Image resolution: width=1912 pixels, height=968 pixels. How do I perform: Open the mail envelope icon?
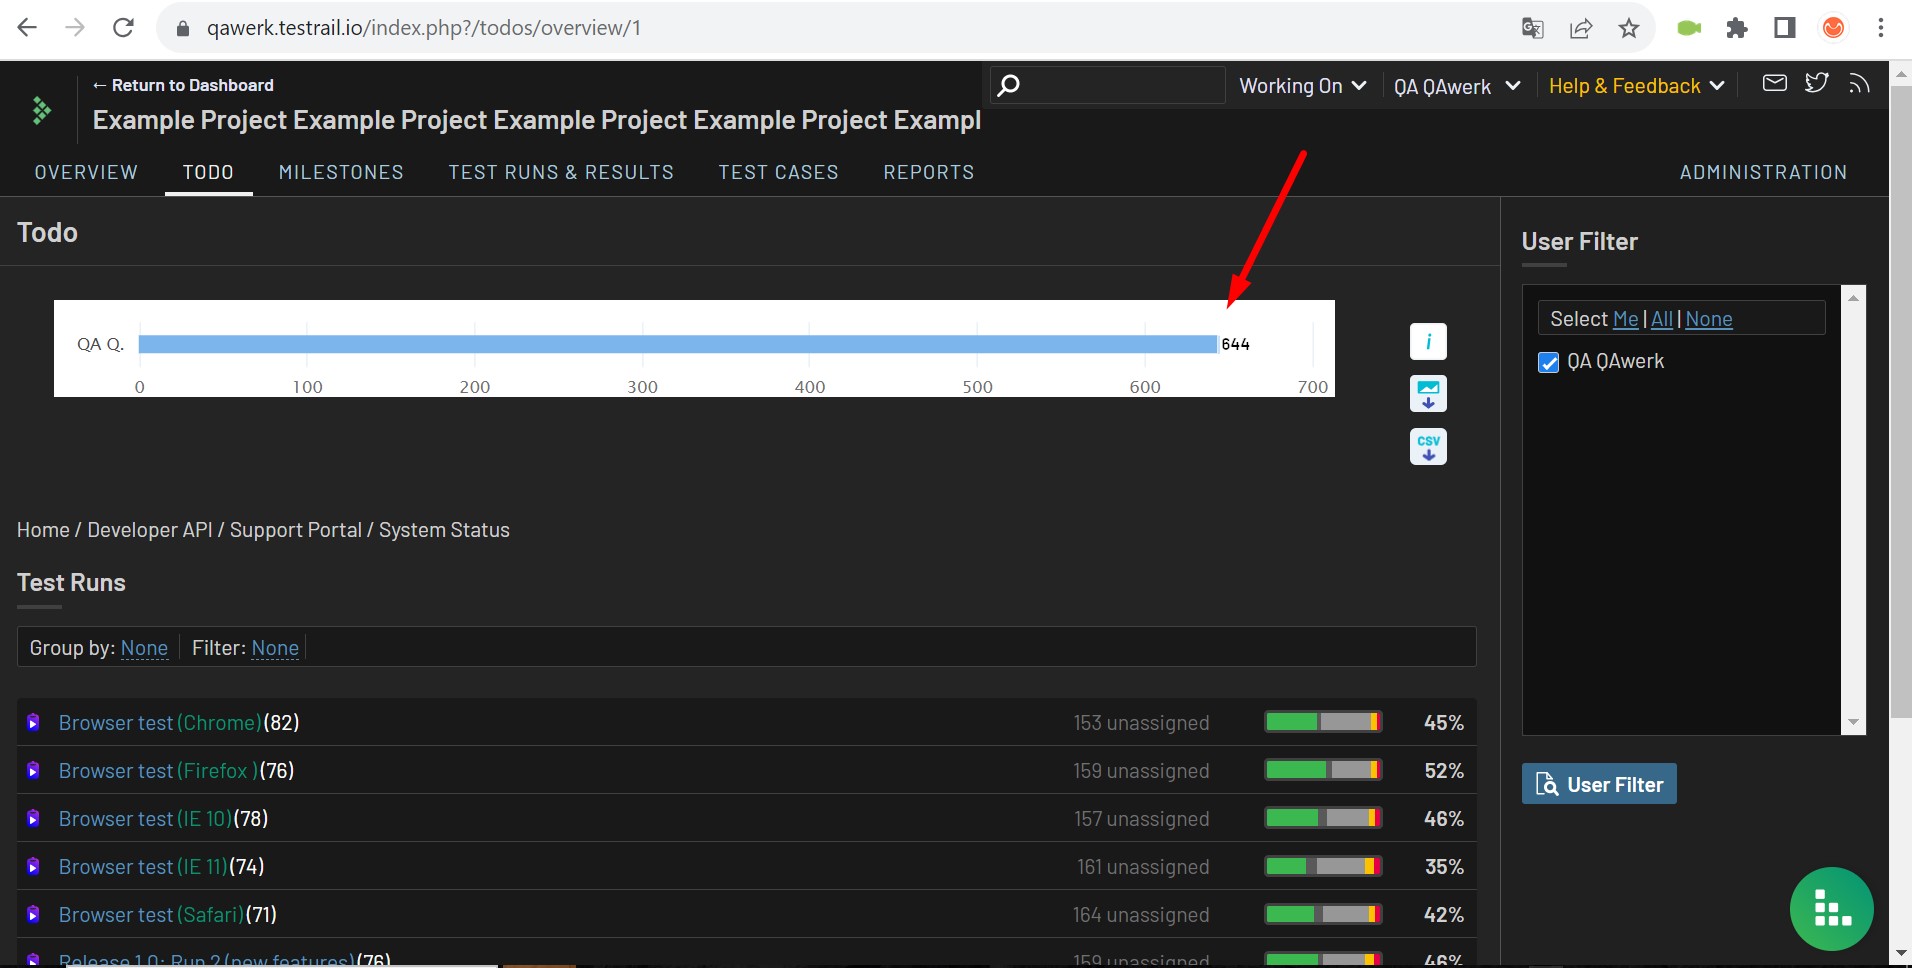coord(1774,83)
